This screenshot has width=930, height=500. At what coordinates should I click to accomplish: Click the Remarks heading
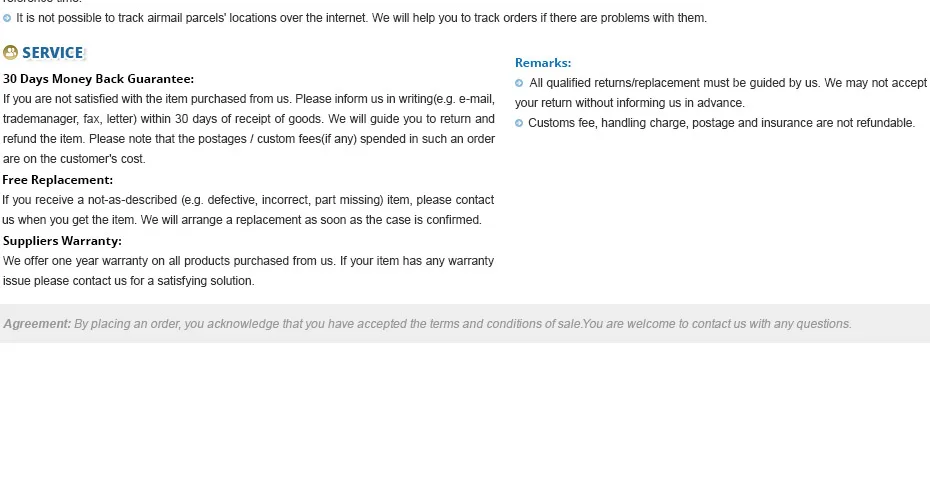(x=543, y=63)
